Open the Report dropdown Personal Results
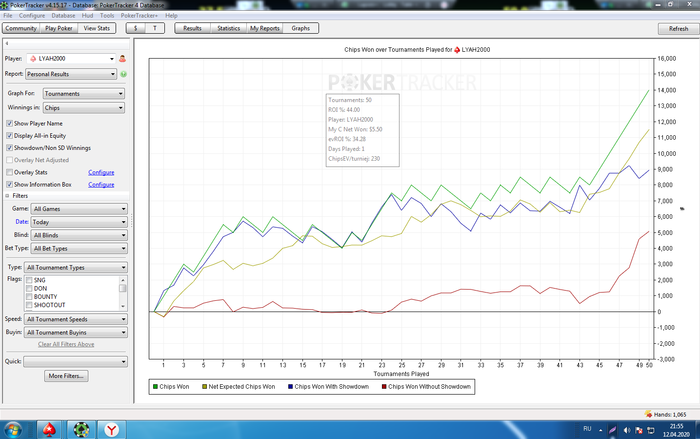The image size is (700, 439). [x=71, y=74]
